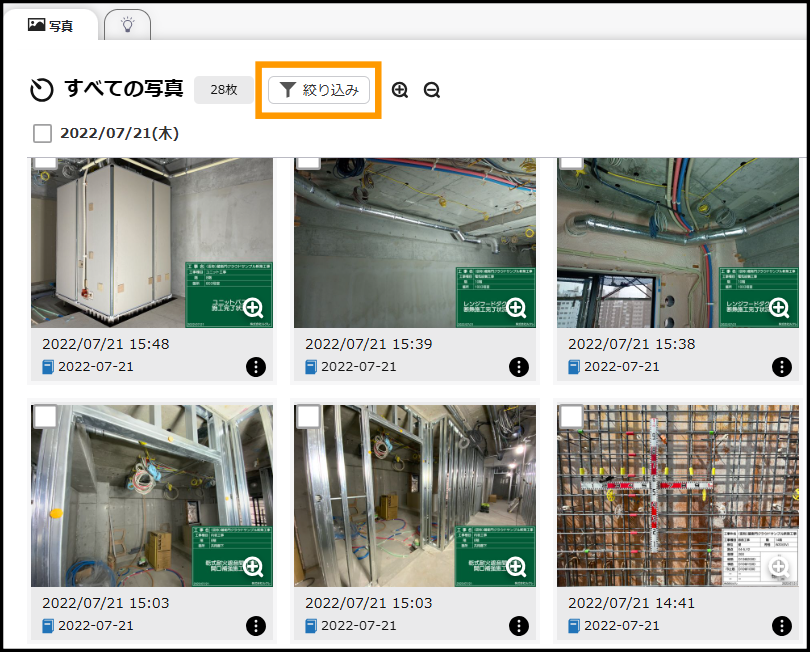Click the 28枚 photo count badge
The width and height of the screenshot is (810, 652).
(224, 90)
